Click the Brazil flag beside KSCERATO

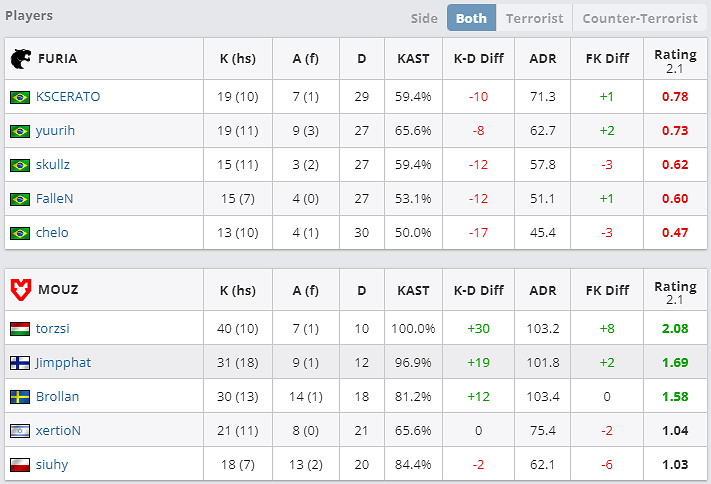[x=19, y=97]
